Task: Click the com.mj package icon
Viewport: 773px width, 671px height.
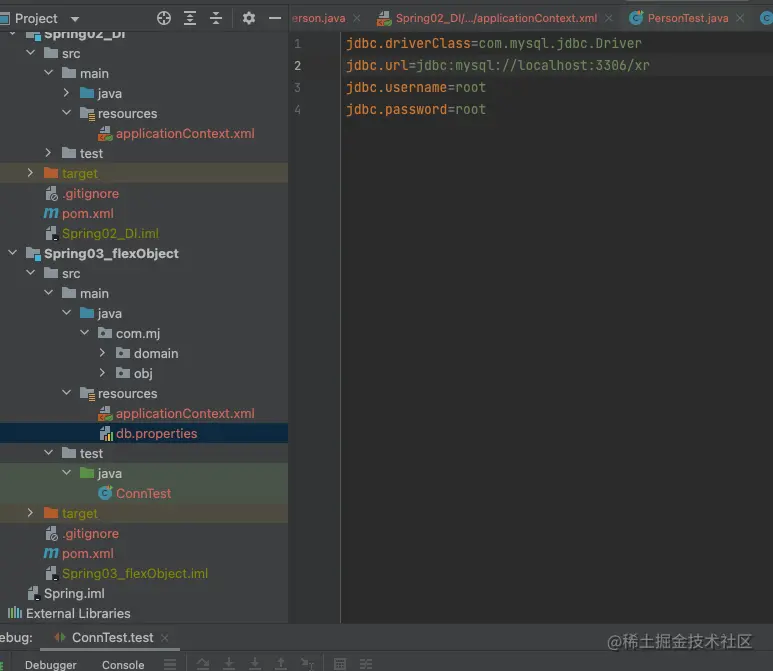Action: [105, 333]
